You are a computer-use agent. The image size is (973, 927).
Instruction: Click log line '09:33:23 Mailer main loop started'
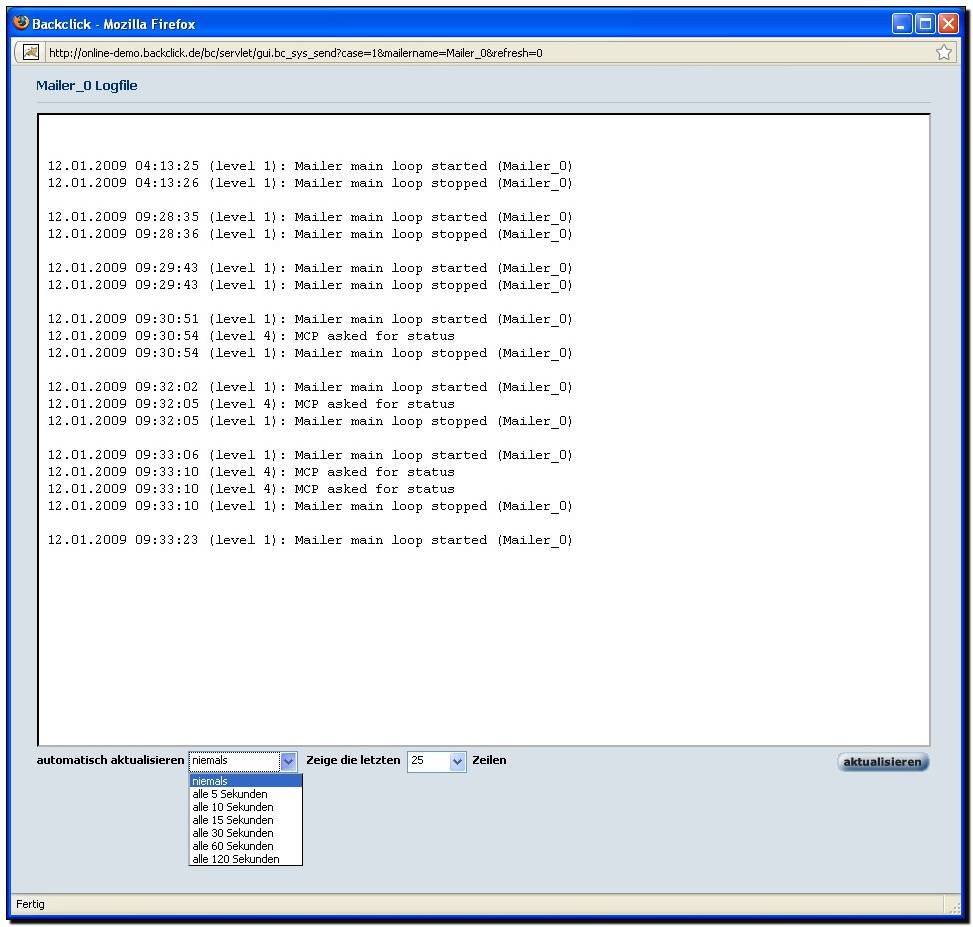tap(310, 540)
